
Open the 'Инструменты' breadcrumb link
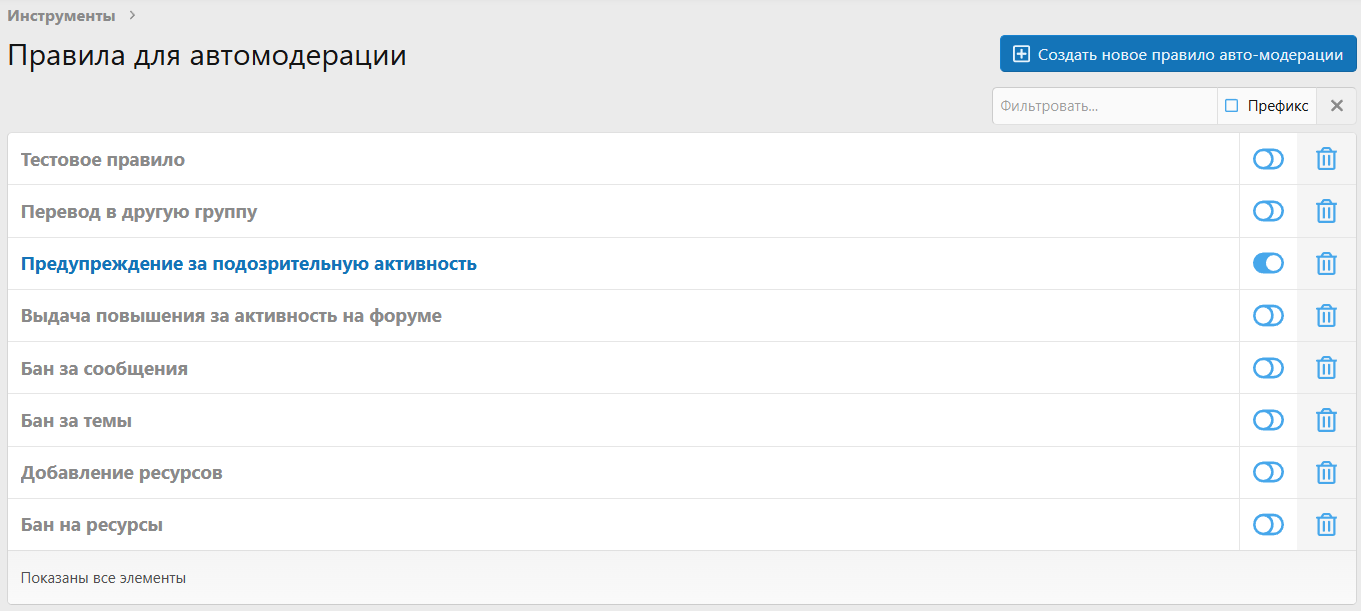click(x=61, y=16)
